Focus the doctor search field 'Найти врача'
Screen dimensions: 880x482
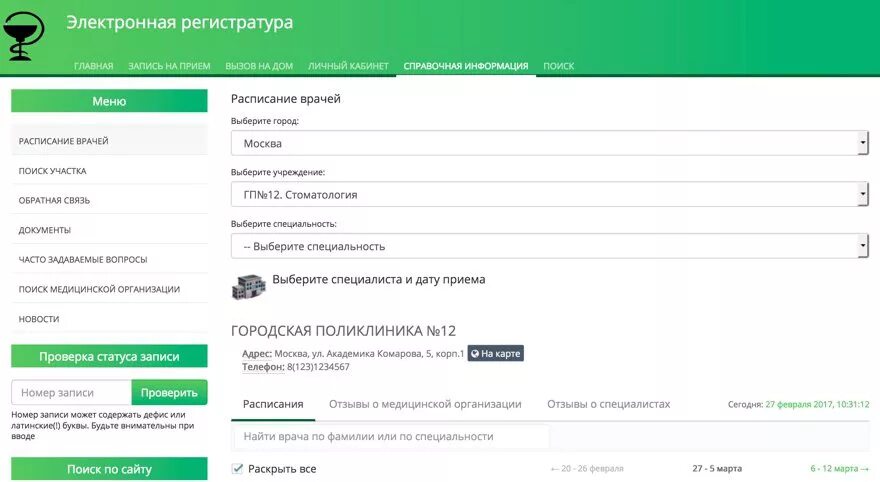(x=391, y=437)
